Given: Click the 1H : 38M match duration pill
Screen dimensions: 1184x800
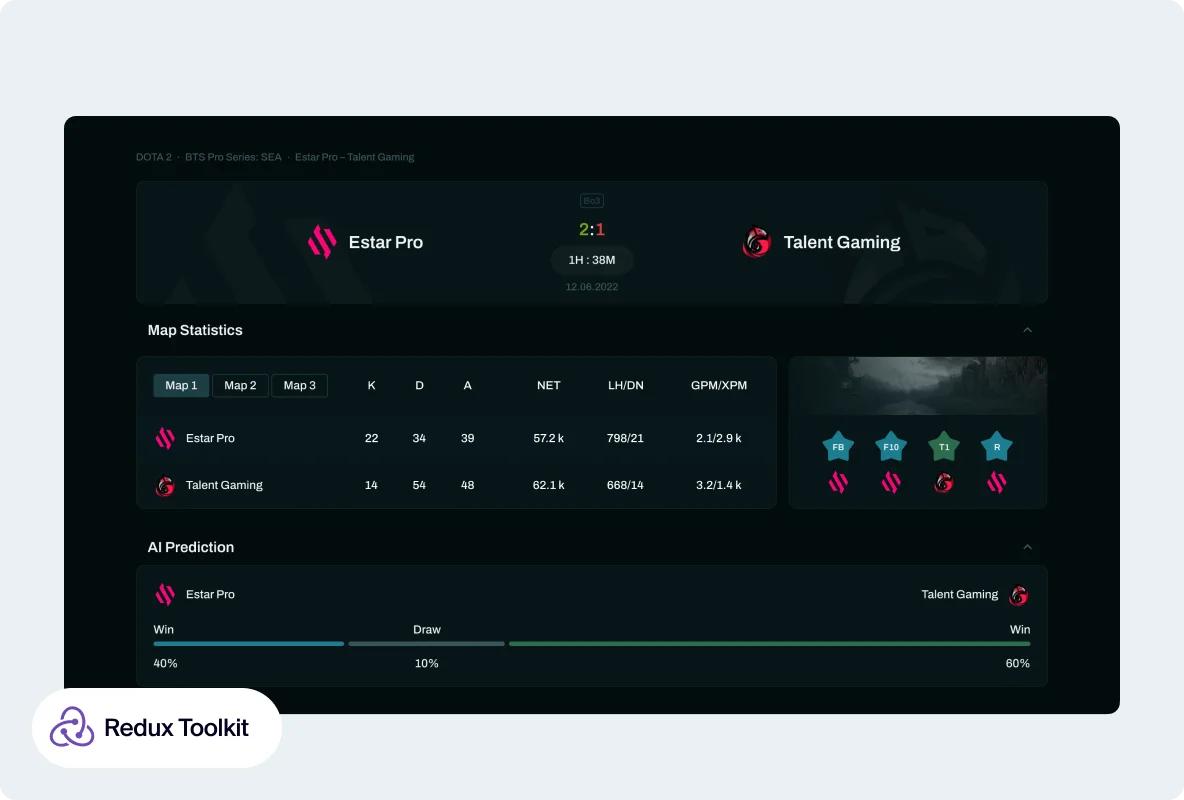Looking at the screenshot, I should pyautogui.click(x=592, y=260).
